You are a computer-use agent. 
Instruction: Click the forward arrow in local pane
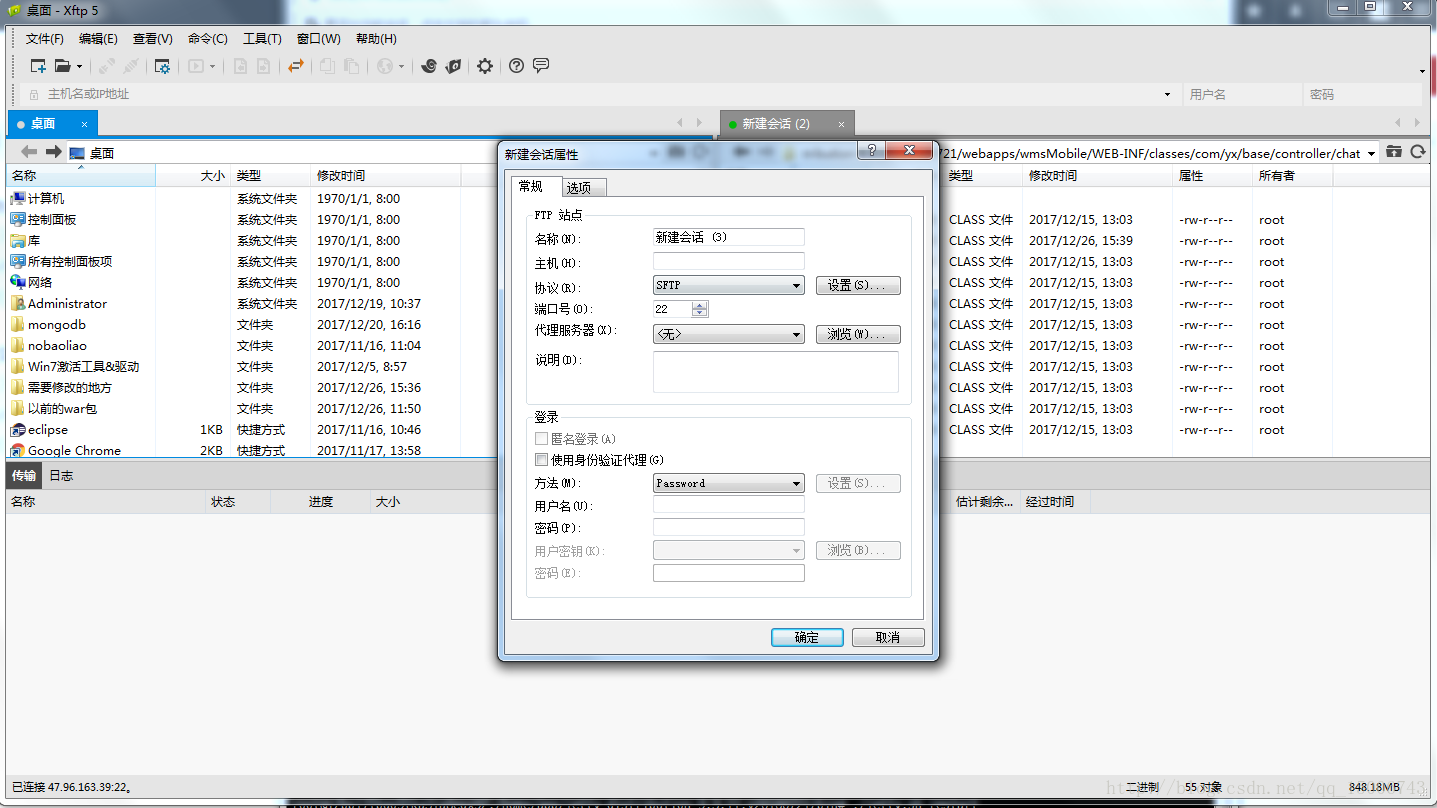(53, 152)
